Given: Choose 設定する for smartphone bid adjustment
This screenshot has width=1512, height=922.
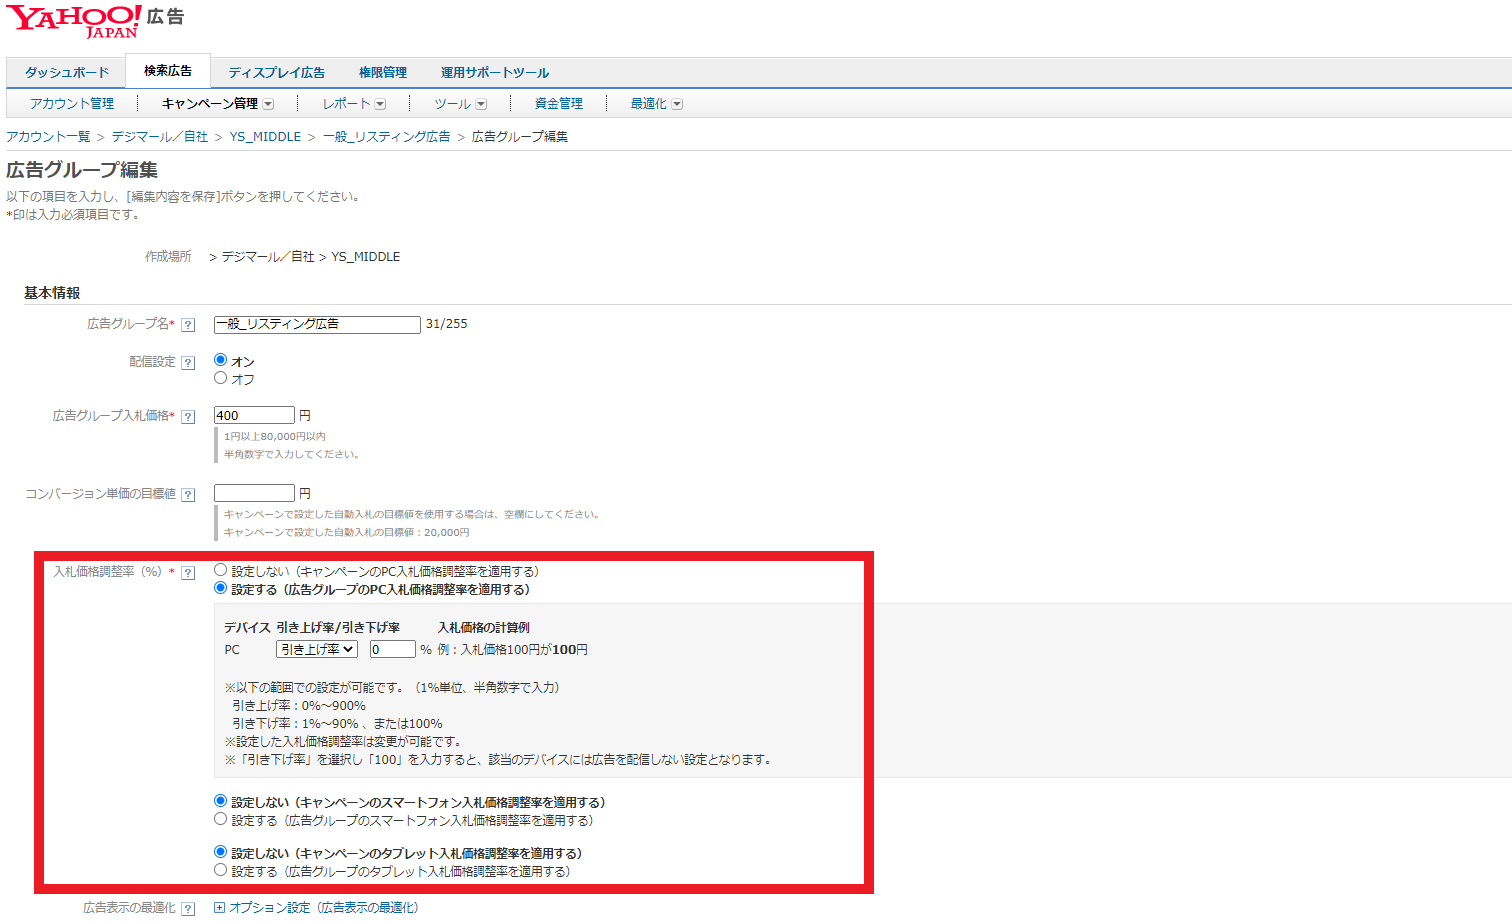Looking at the screenshot, I should point(221,819).
